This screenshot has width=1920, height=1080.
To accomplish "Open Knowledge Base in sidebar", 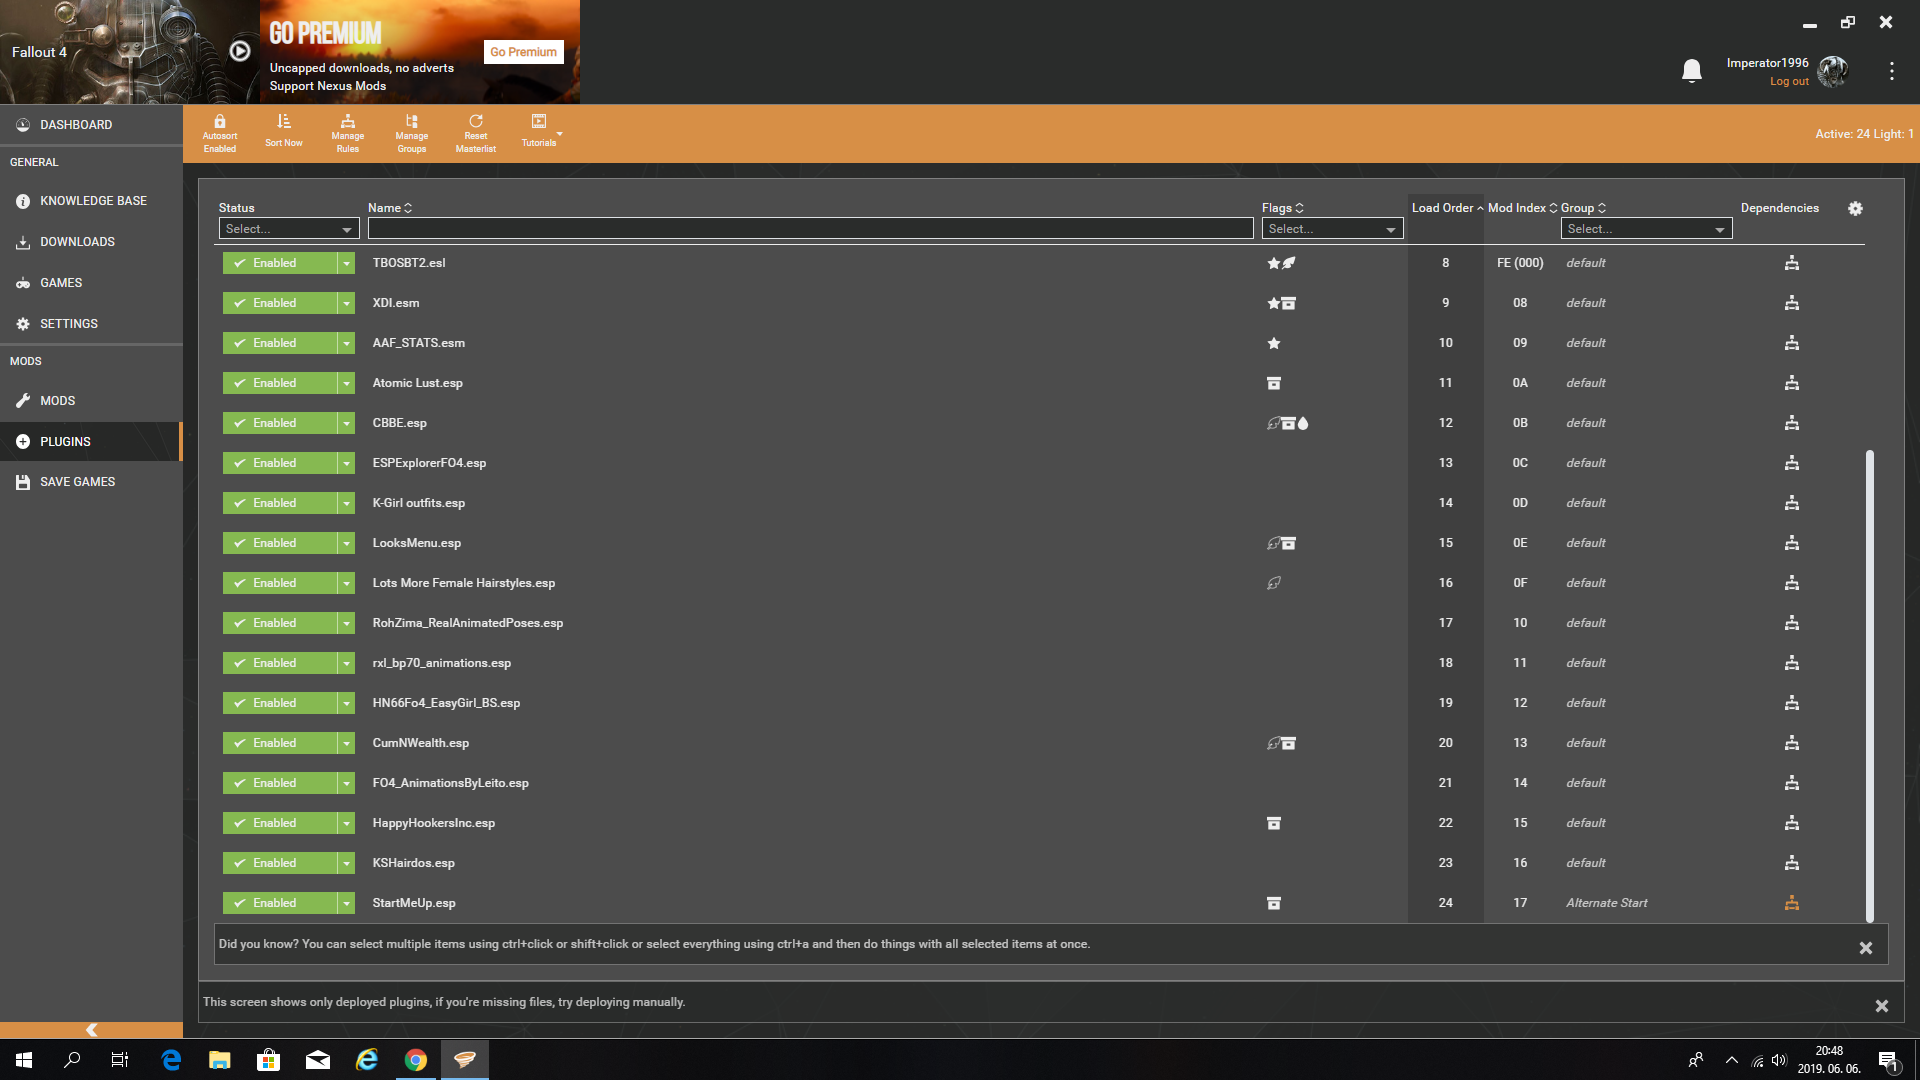I will (91, 201).
